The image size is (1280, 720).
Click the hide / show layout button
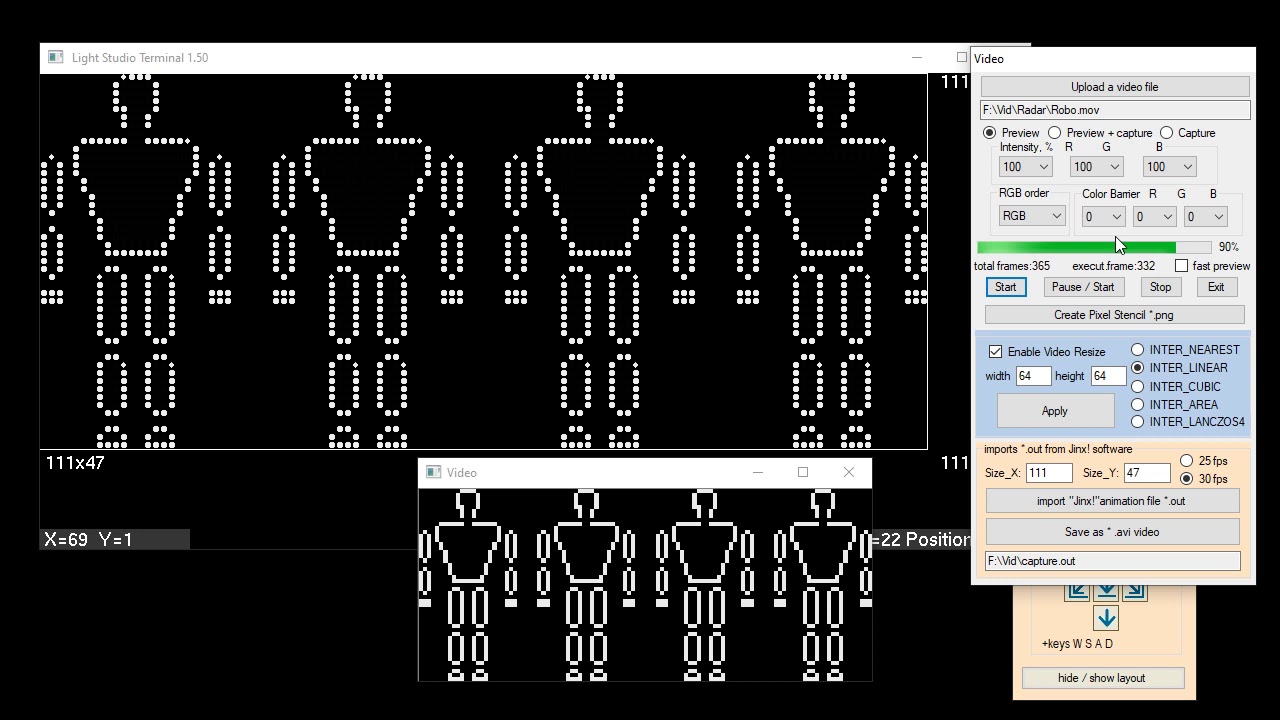1101,678
